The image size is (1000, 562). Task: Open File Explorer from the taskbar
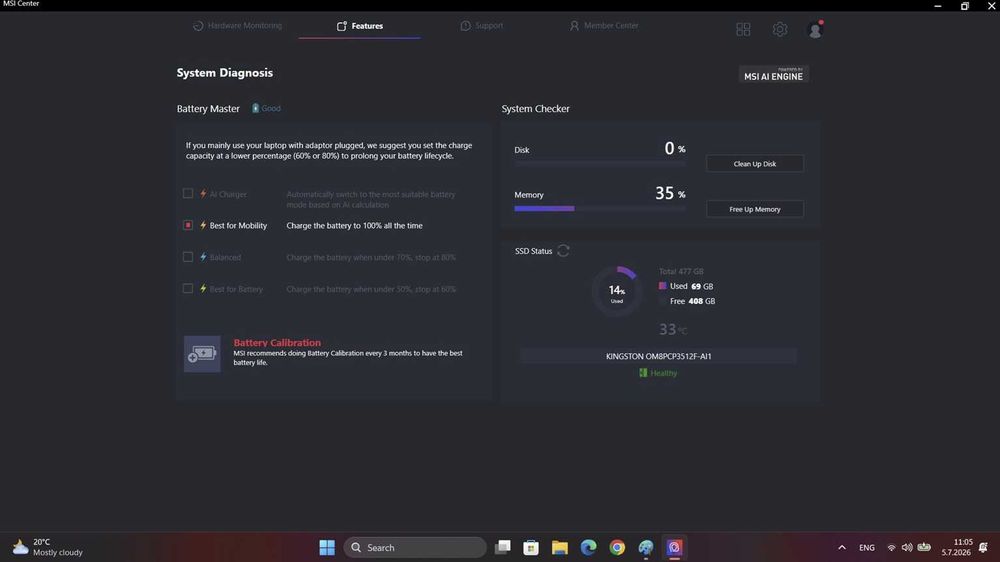[x=559, y=547]
